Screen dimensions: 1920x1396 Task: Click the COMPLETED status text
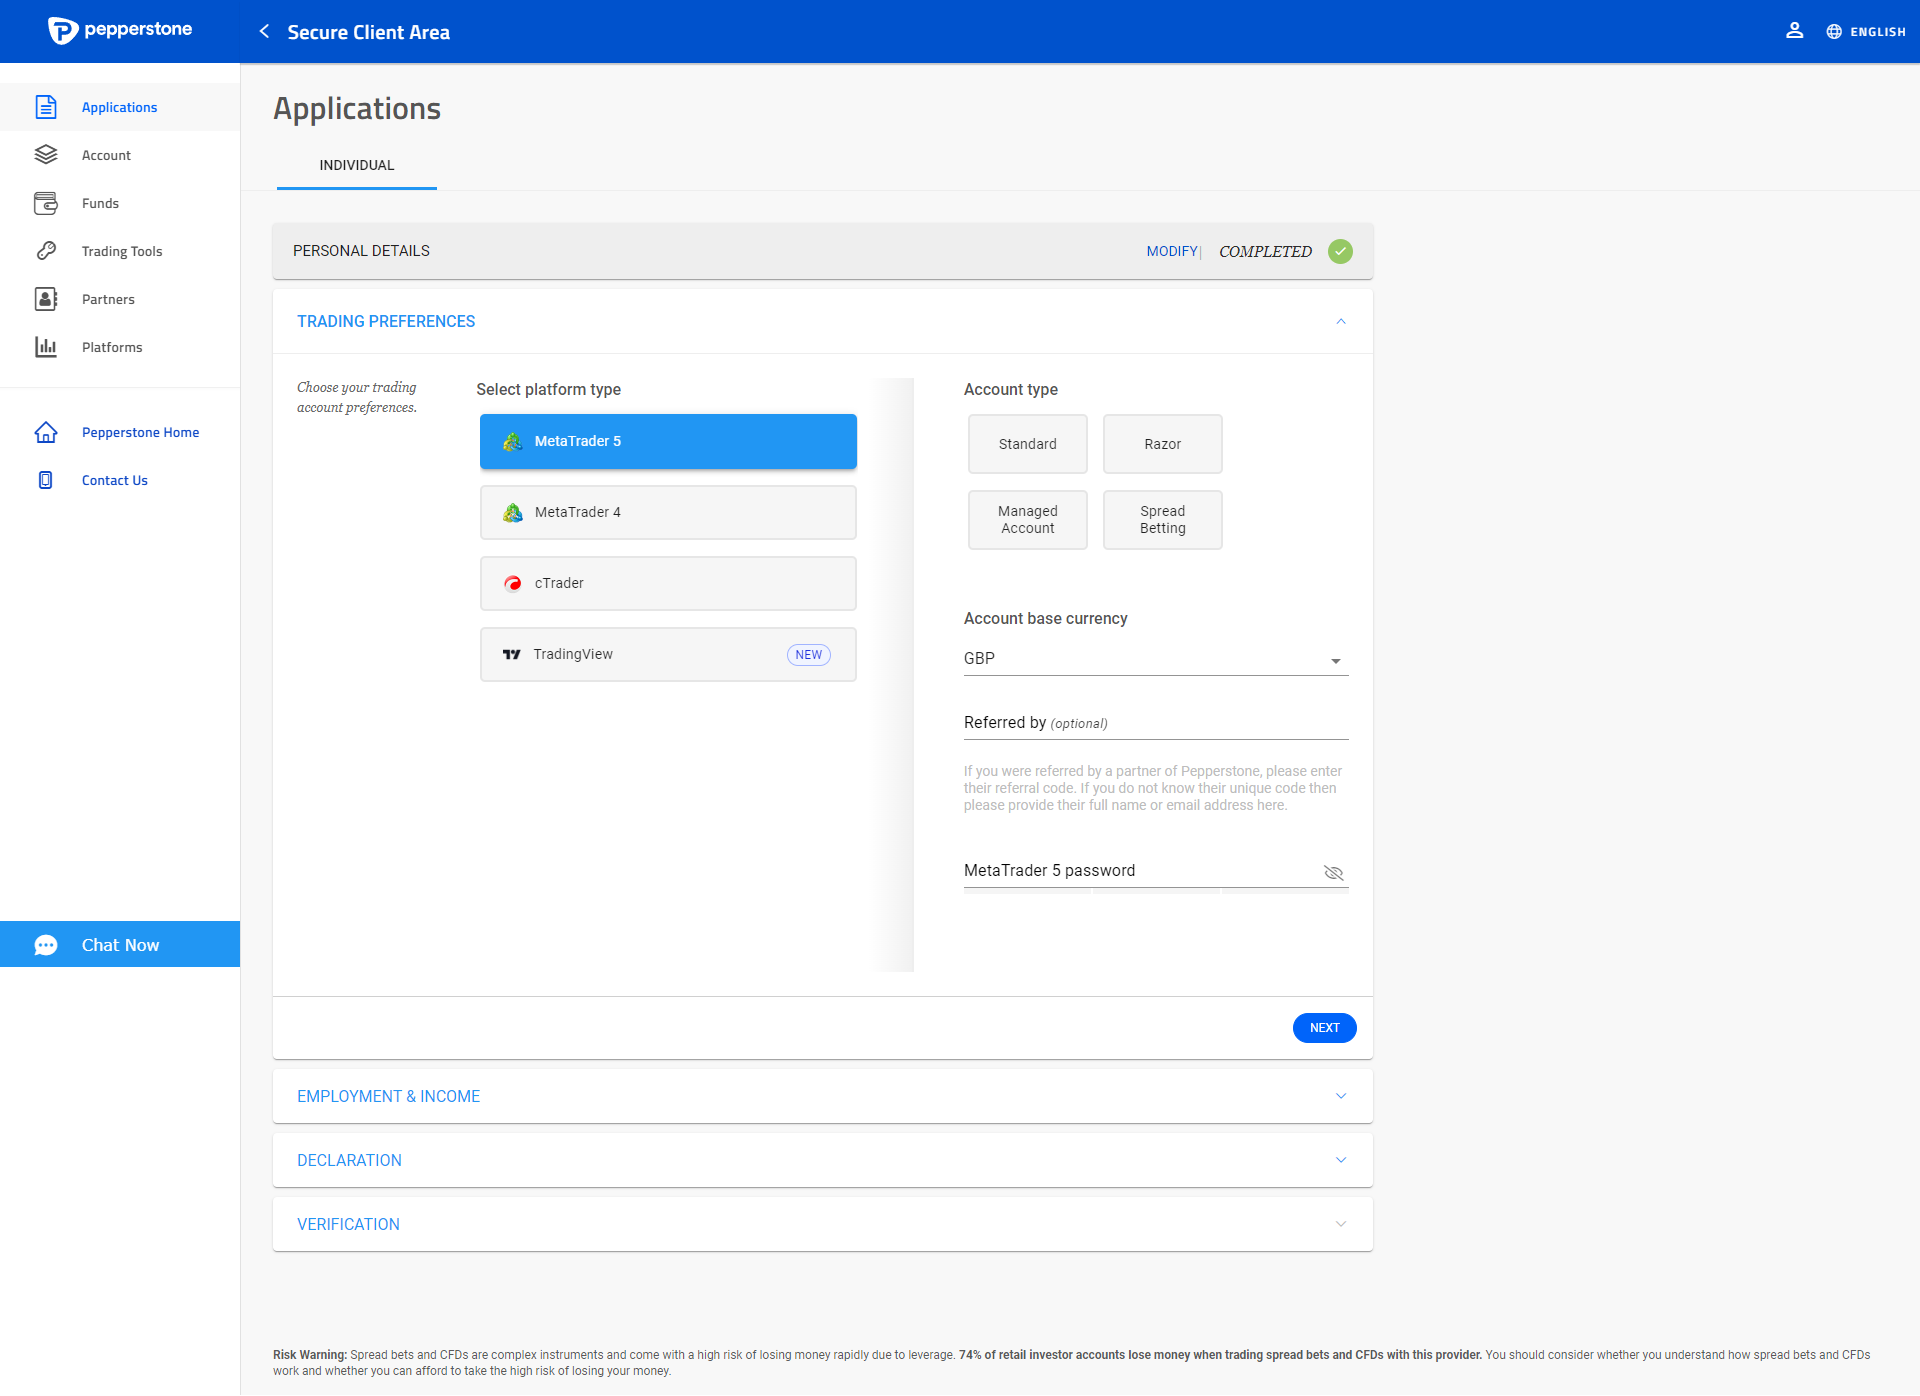pyautogui.click(x=1265, y=252)
